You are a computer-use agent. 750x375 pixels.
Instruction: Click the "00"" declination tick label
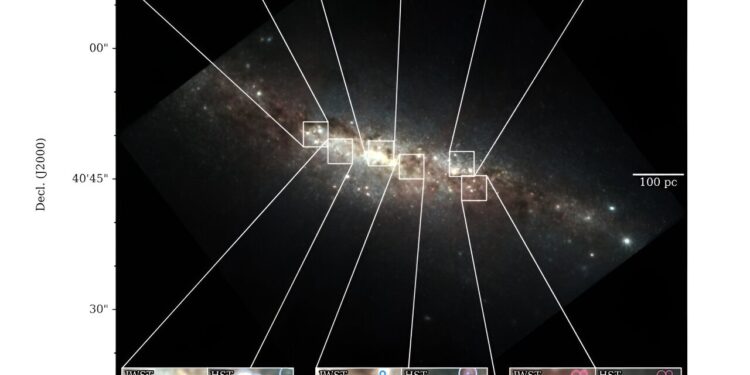click(x=99, y=48)
